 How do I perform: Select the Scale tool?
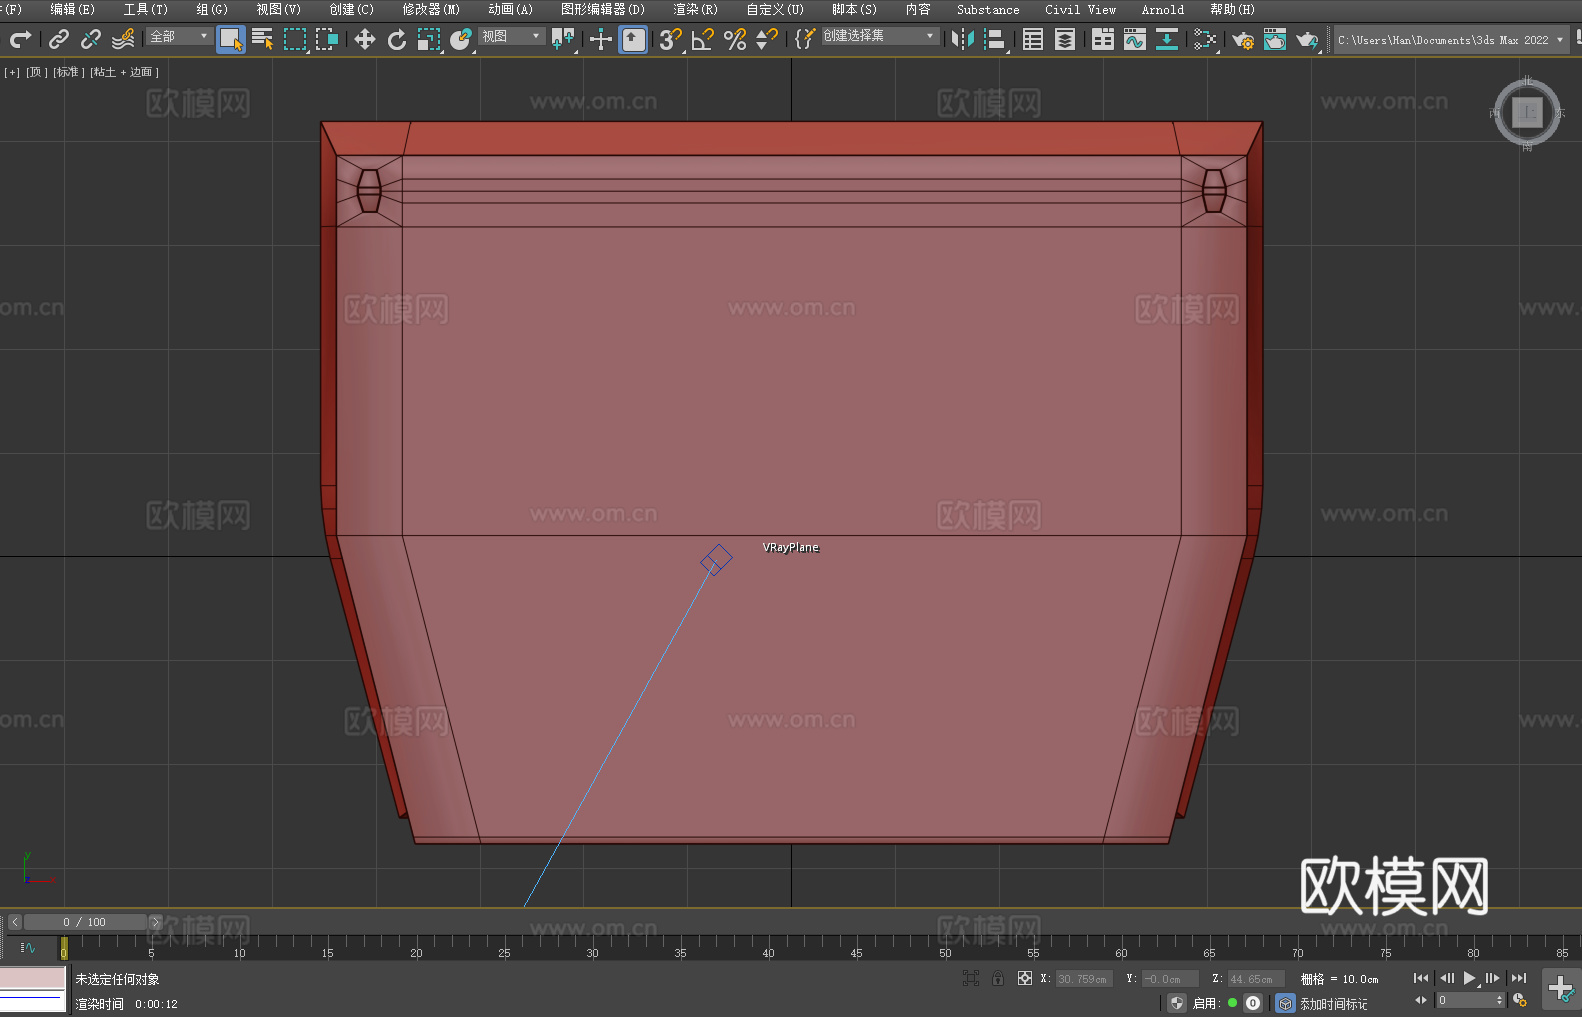pyautogui.click(x=429, y=39)
